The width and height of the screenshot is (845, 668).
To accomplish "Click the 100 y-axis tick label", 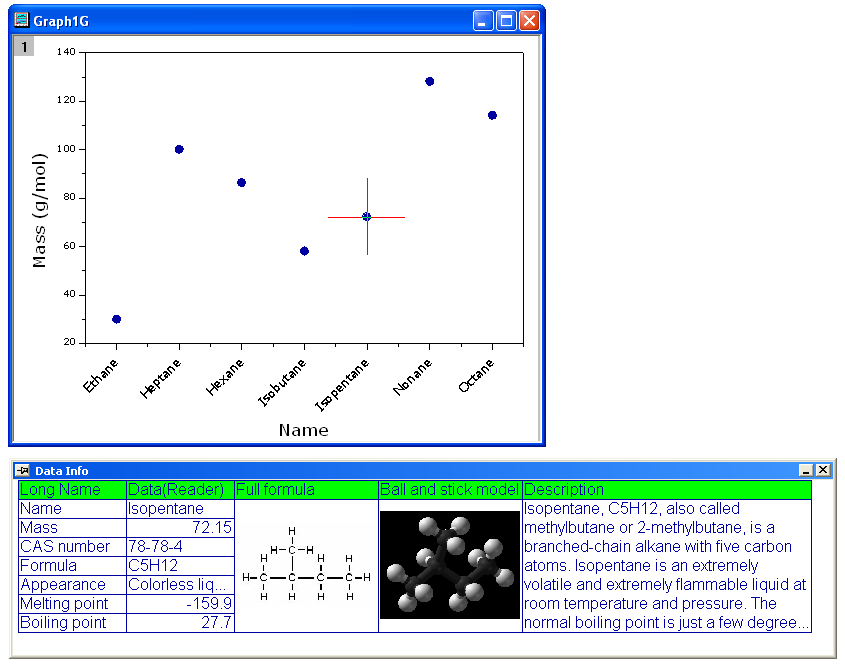I will point(66,149).
